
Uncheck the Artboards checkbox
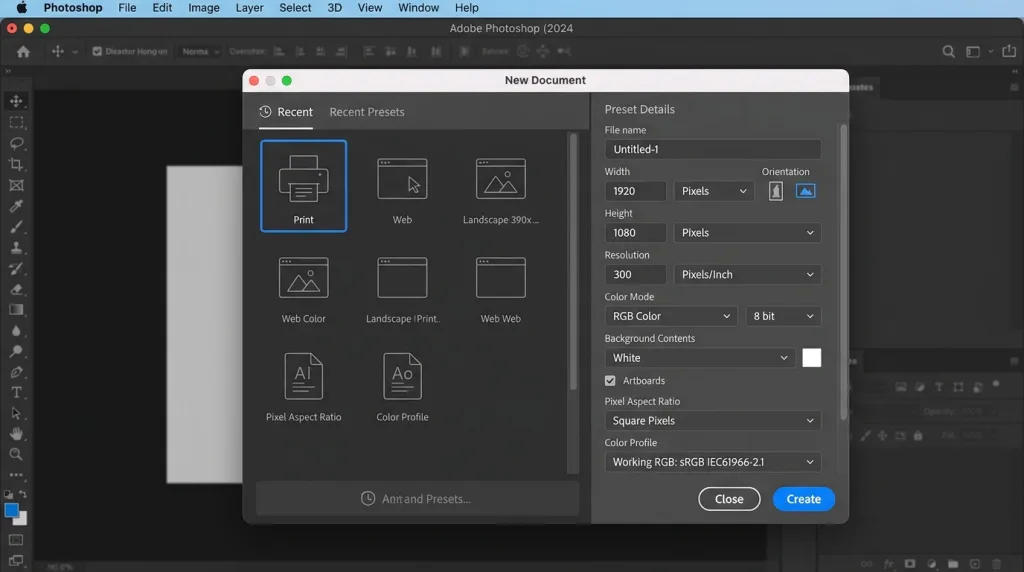pyautogui.click(x=610, y=381)
